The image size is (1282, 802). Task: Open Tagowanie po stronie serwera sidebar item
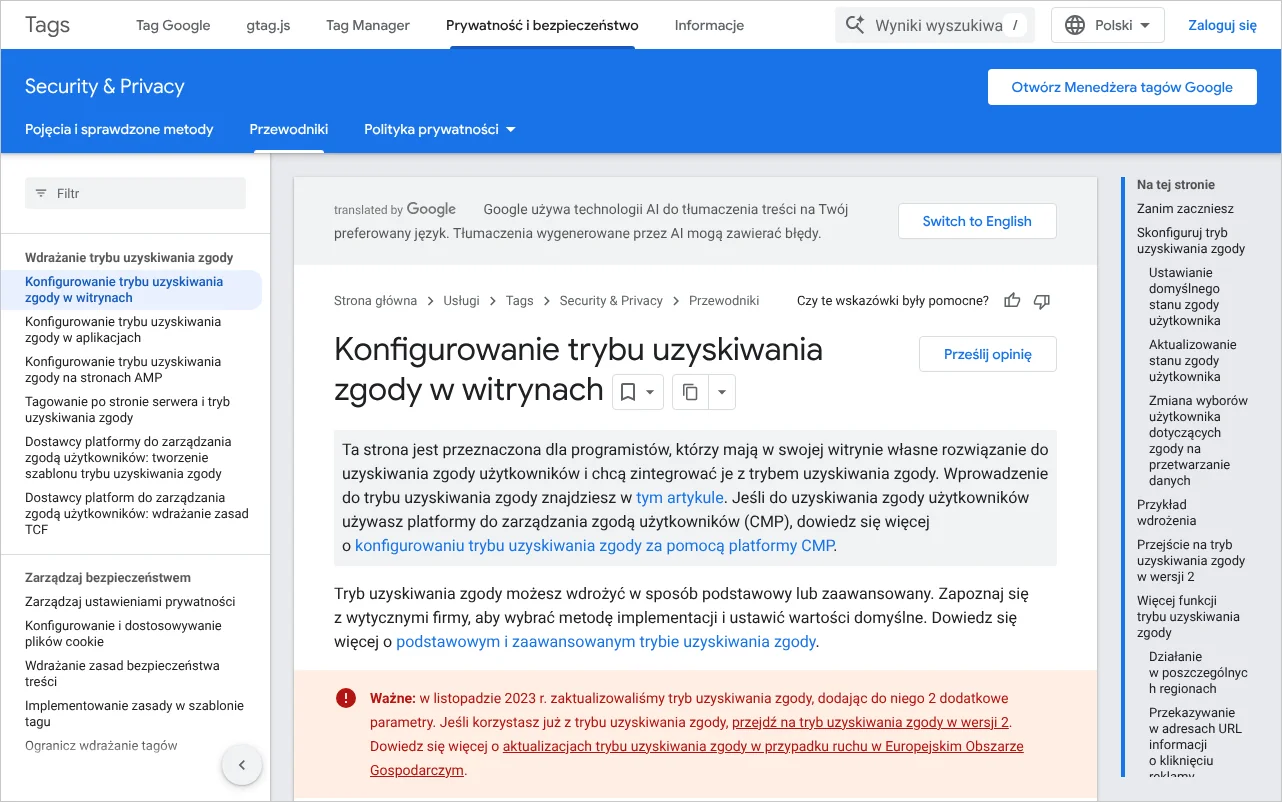(x=127, y=410)
